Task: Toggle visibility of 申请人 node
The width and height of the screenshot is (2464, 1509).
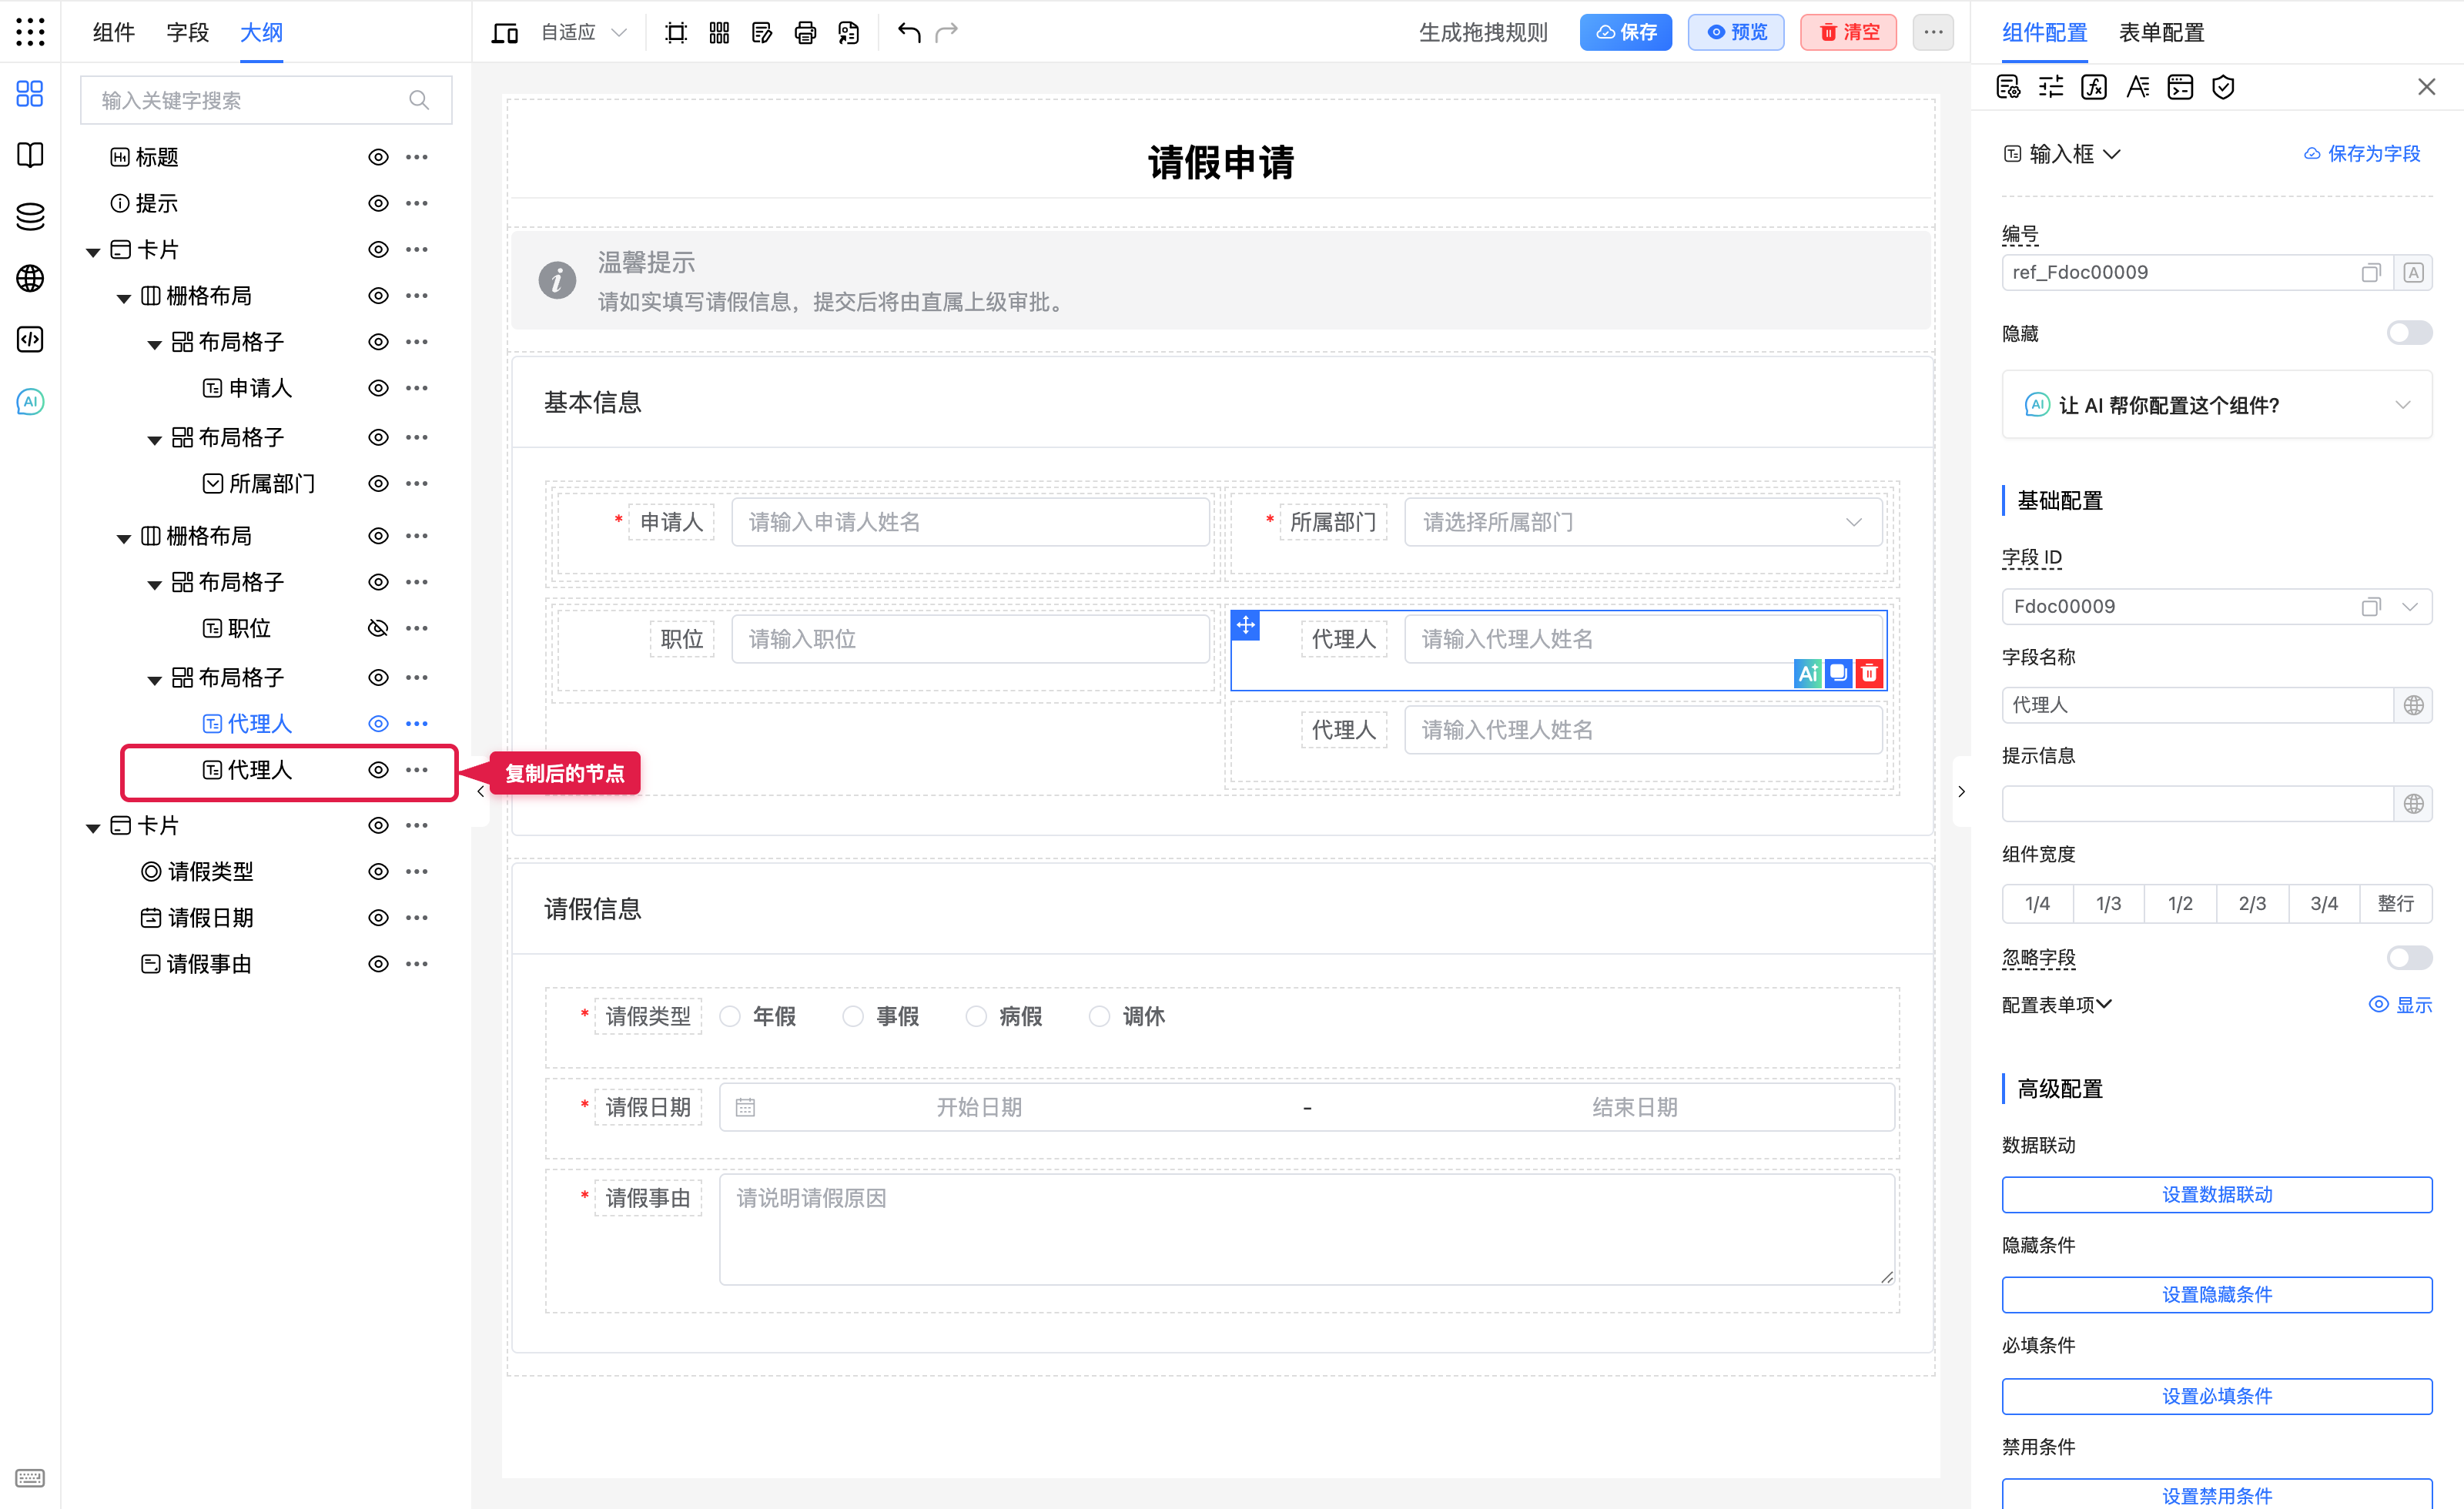Action: tap(378, 388)
